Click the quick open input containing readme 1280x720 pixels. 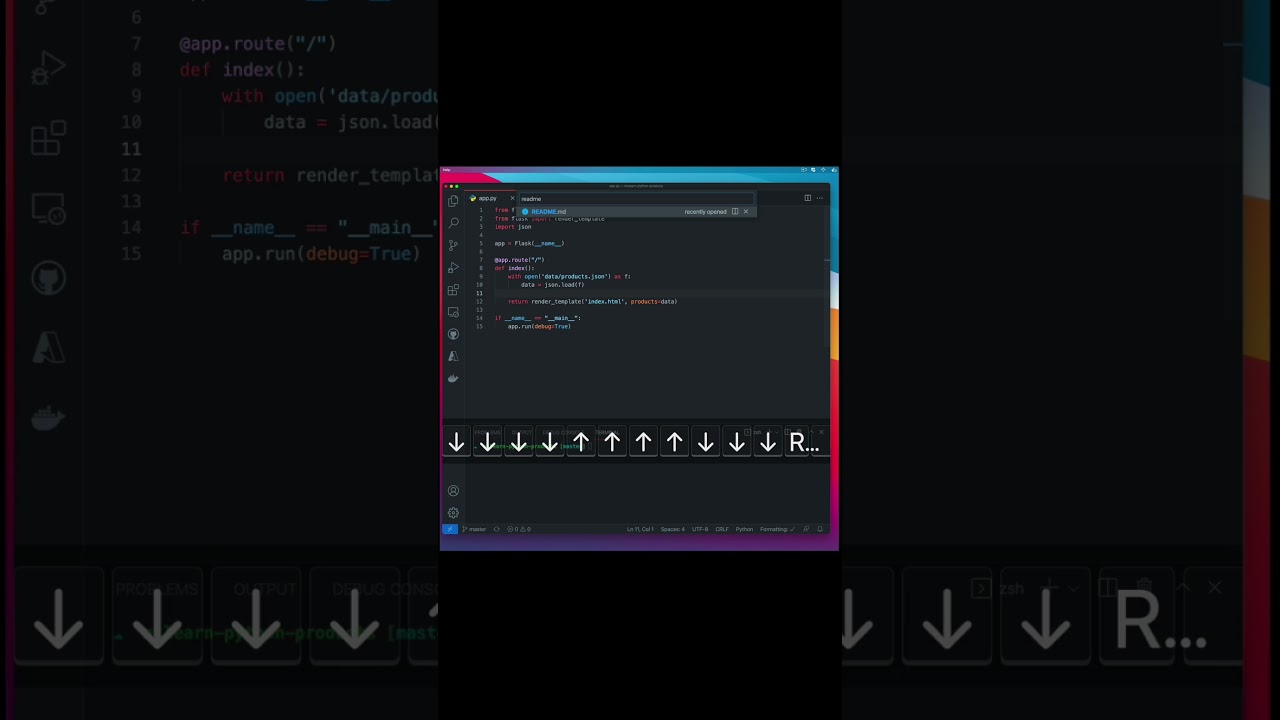click(636, 199)
